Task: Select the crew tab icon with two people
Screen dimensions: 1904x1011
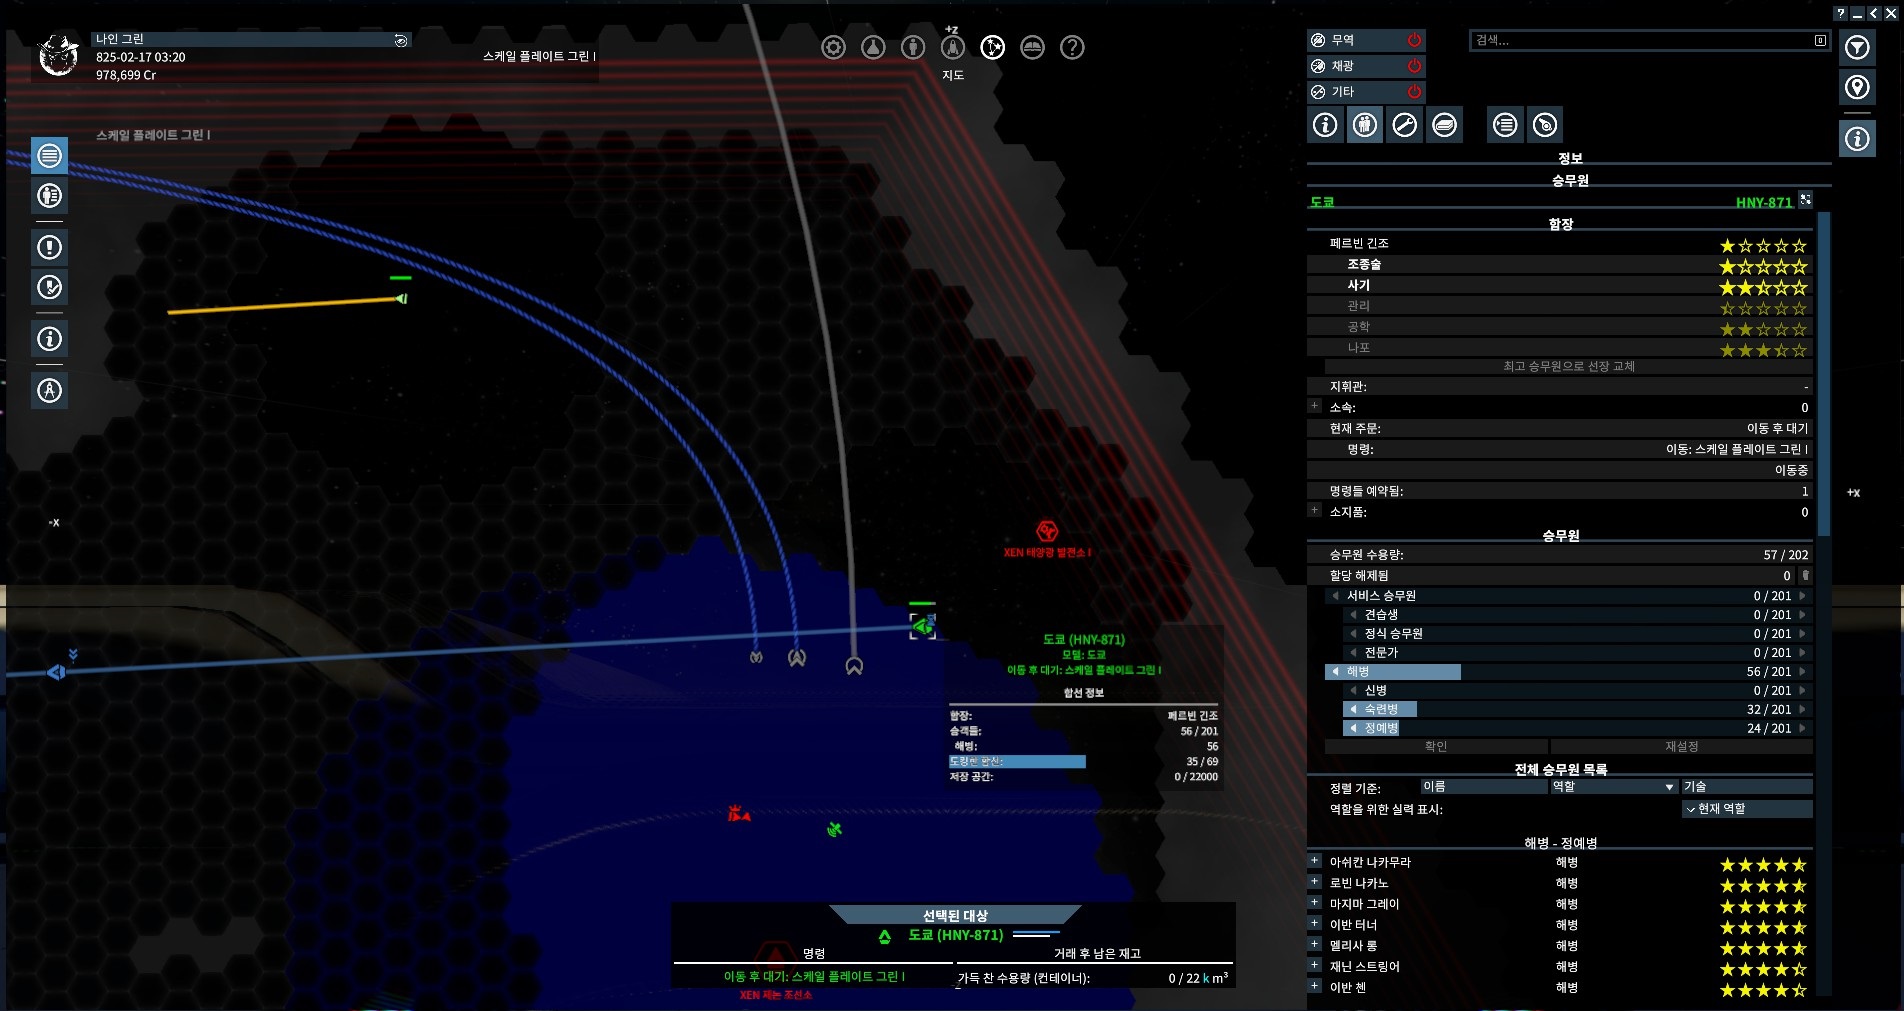Action: point(1365,125)
